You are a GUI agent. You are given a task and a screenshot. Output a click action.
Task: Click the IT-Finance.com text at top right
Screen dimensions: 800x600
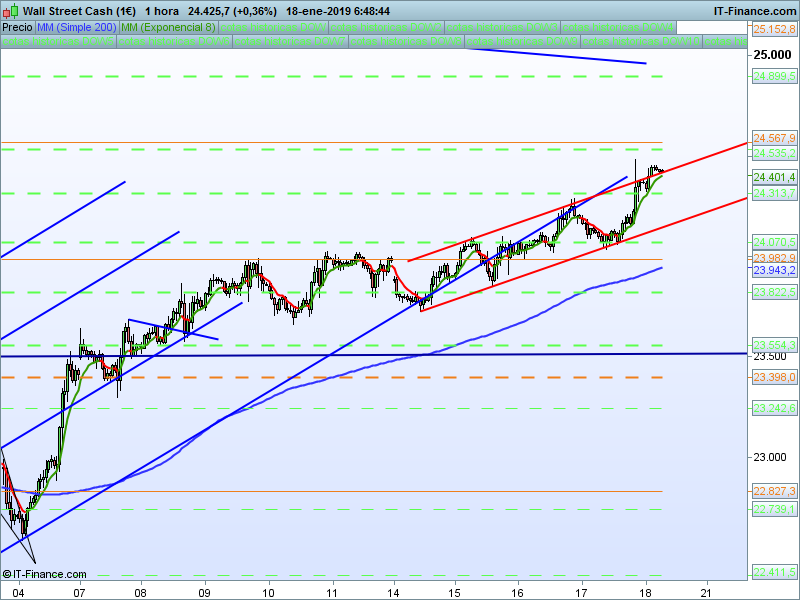755,11
